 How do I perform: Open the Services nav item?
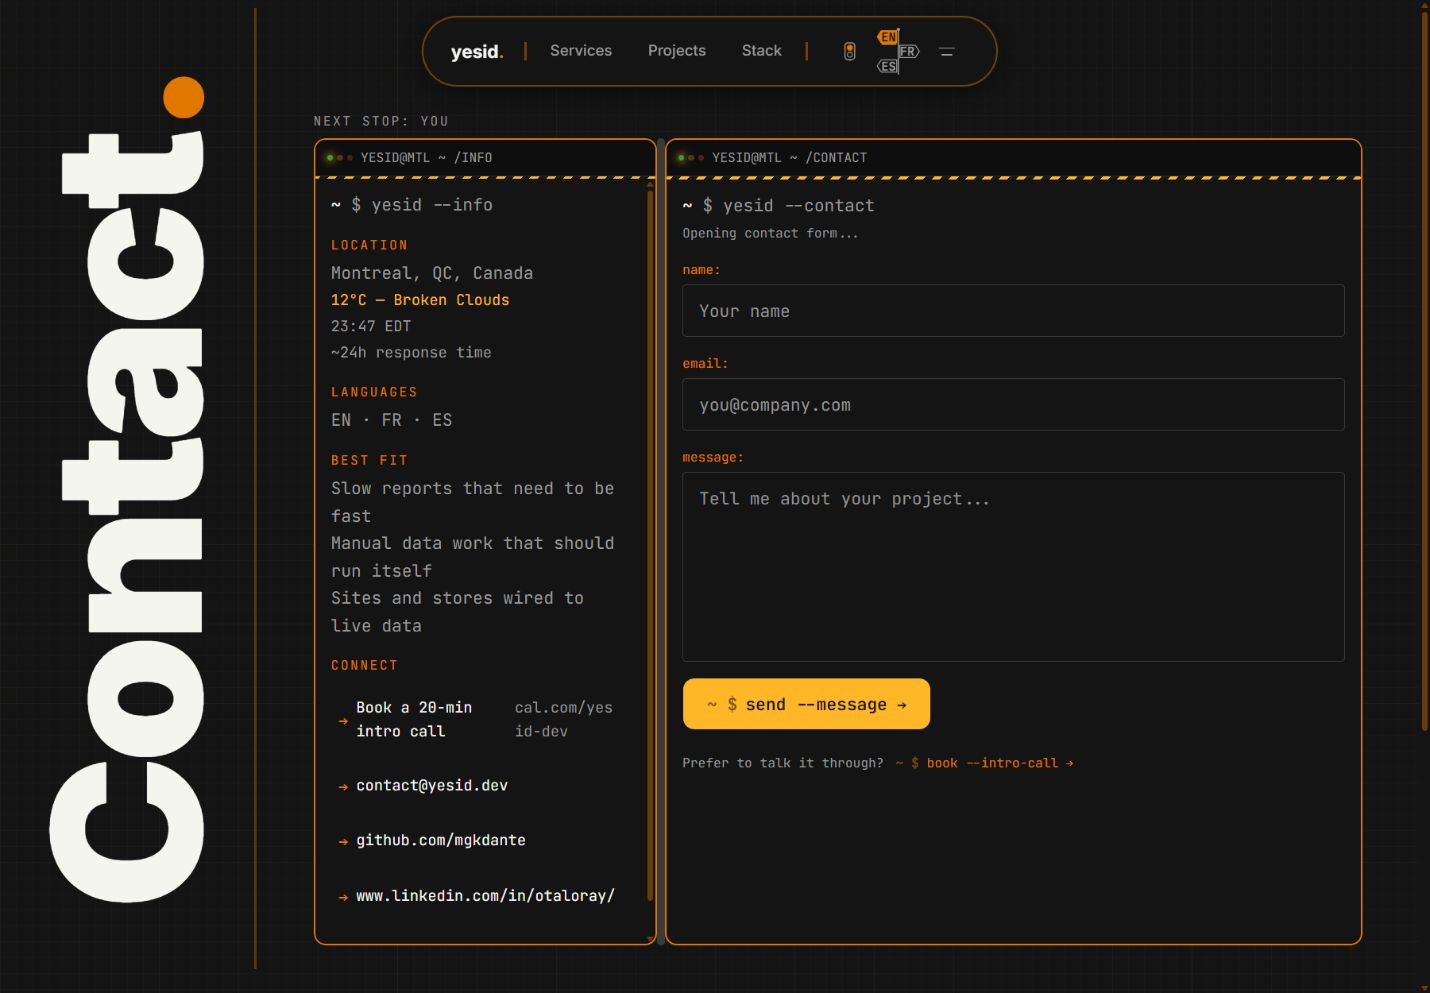click(x=581, y=51)
